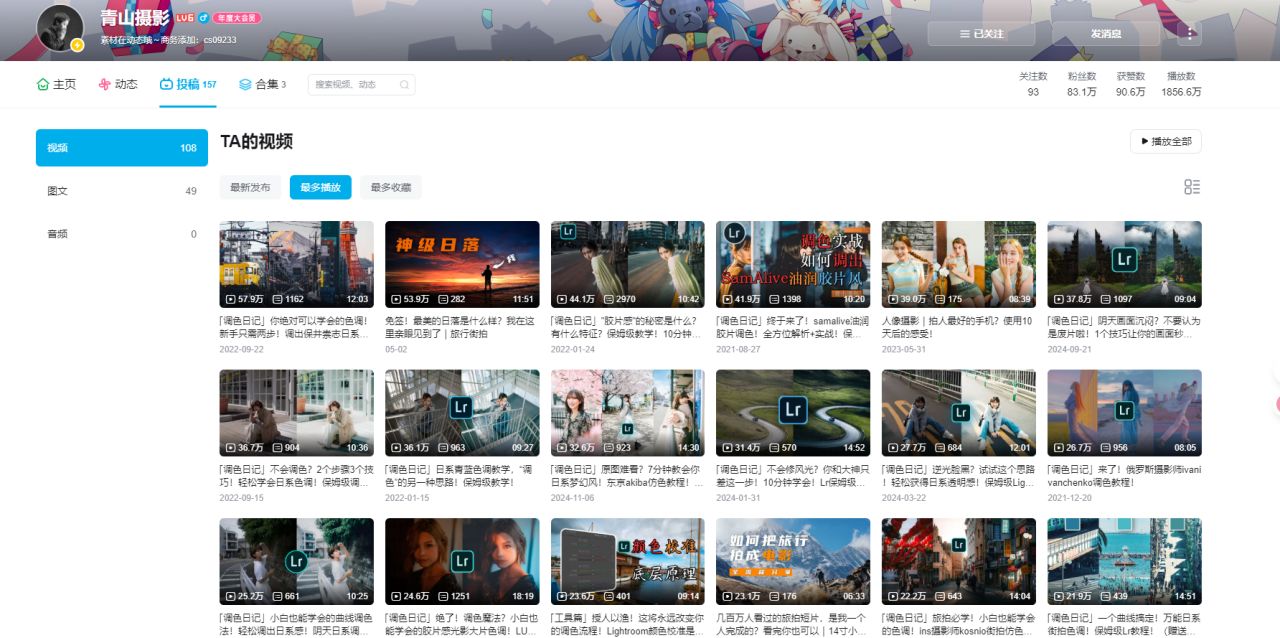Open the thumbnail lasting 18:19

(462, 561)
